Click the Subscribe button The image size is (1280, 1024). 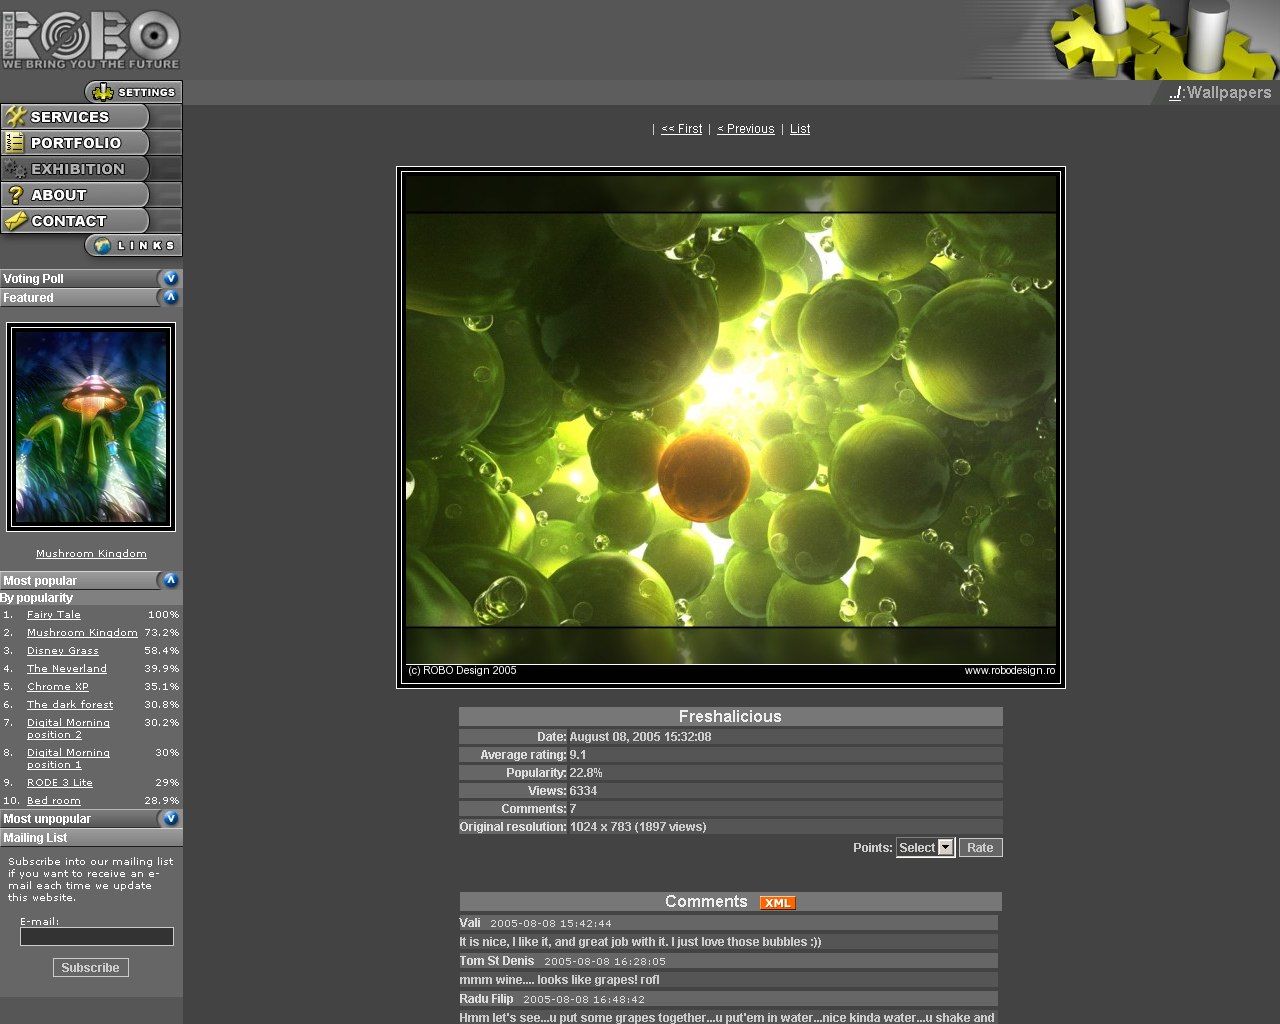click(x=90, y=968)
